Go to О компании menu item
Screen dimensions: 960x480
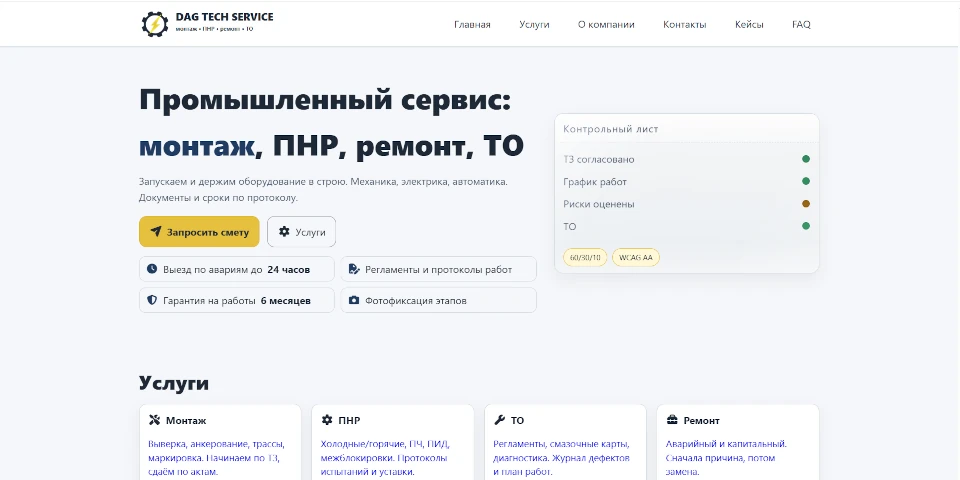coord(606,25)
